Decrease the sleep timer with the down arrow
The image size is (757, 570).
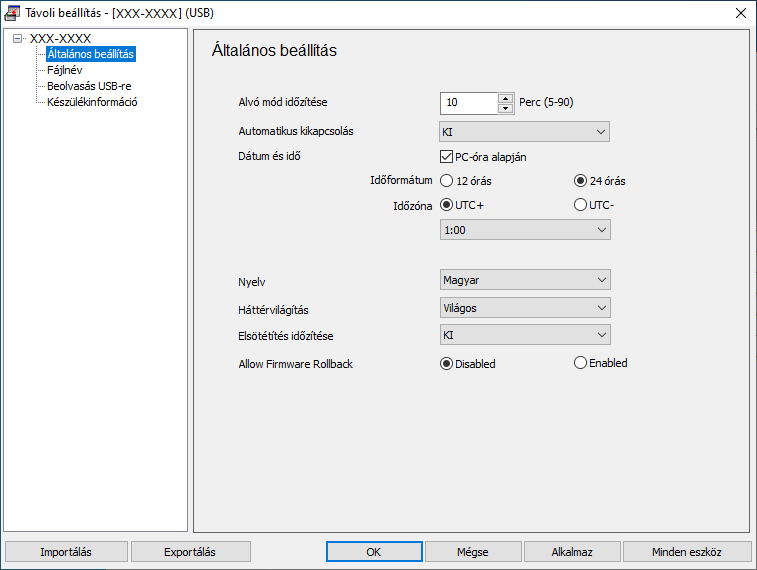[505, 108]
